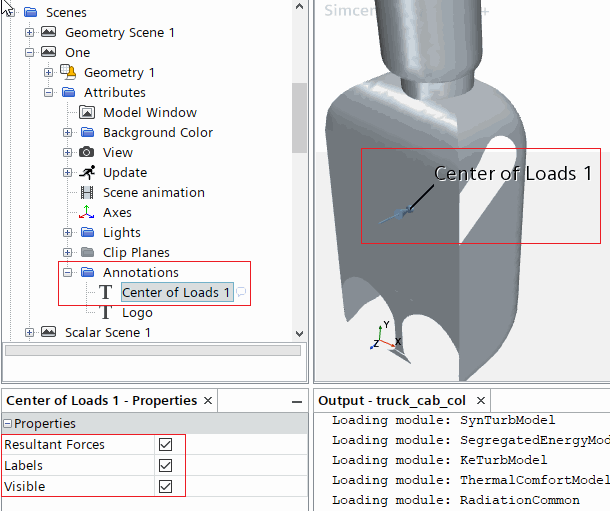This screenshot has width=610, height=511.
Task: Click the Attributes folder icon
Action: (68, 92)
